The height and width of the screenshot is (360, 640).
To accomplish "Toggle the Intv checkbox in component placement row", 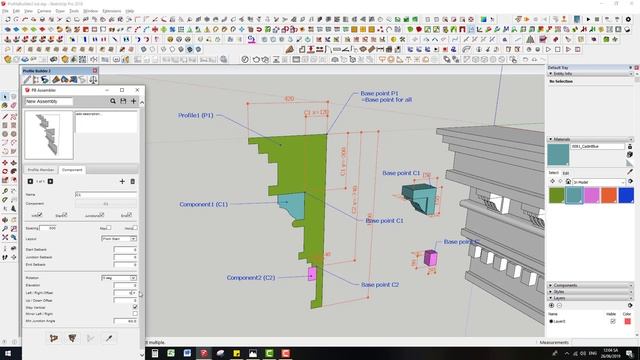I will (40, 215).
